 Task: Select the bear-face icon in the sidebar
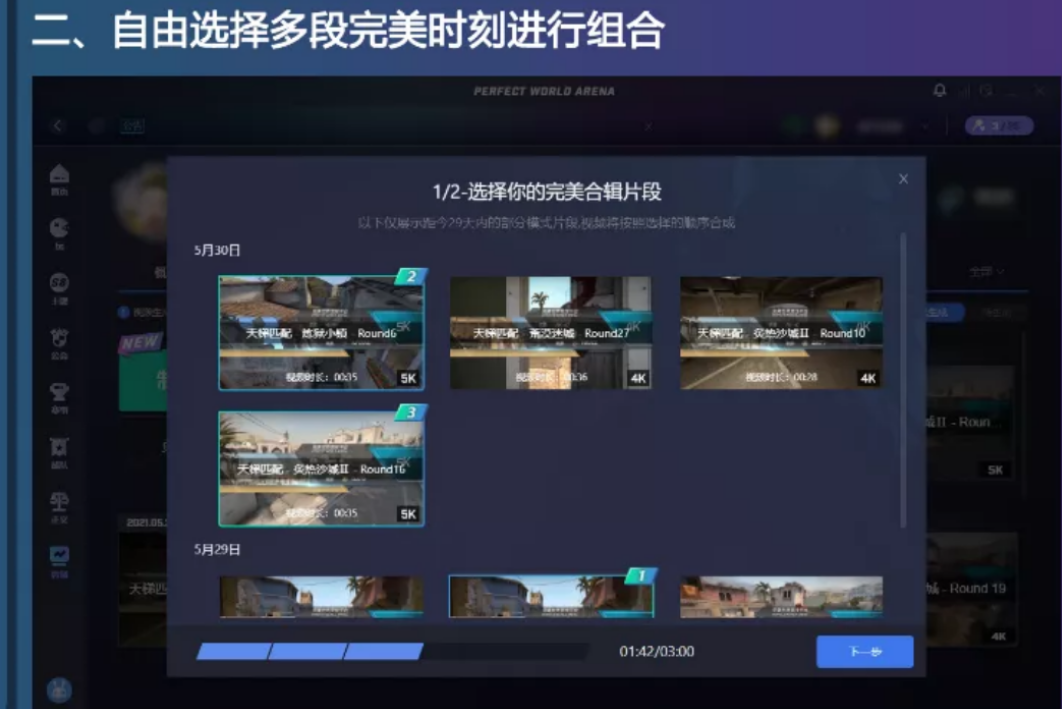point(60,337)
